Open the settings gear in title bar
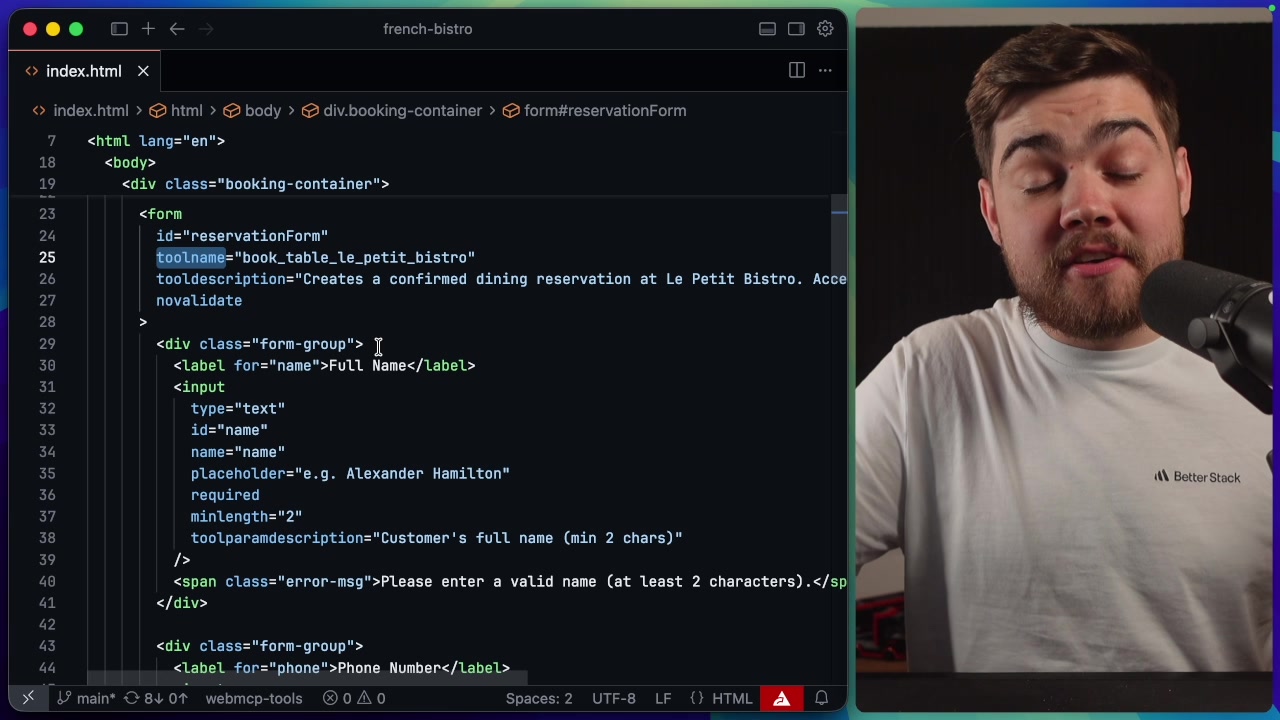The image size is (1280, 720). 825,29
